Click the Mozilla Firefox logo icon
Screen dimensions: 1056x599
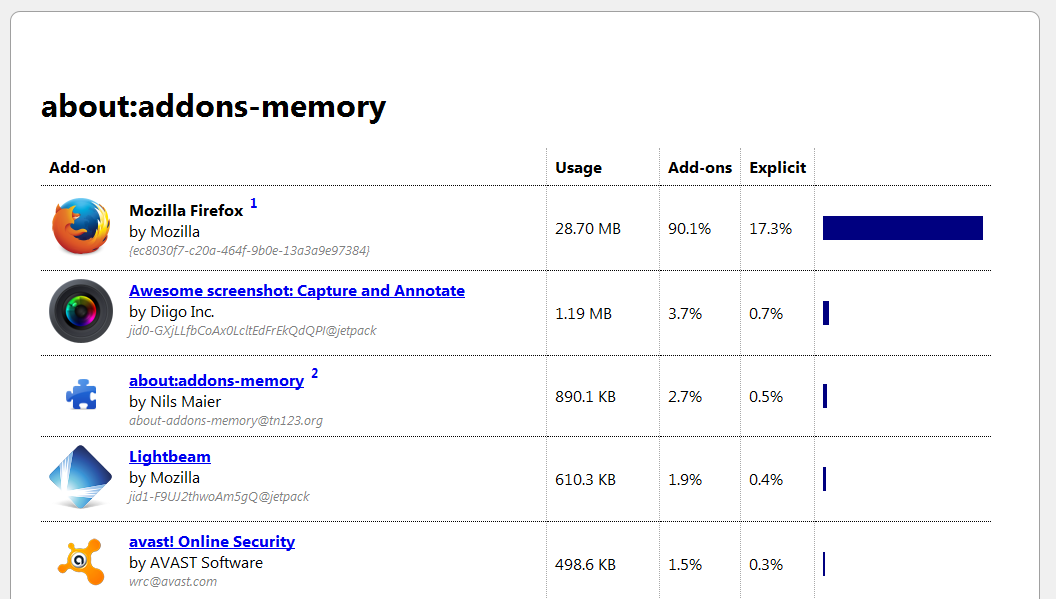[x=81, y=226]
